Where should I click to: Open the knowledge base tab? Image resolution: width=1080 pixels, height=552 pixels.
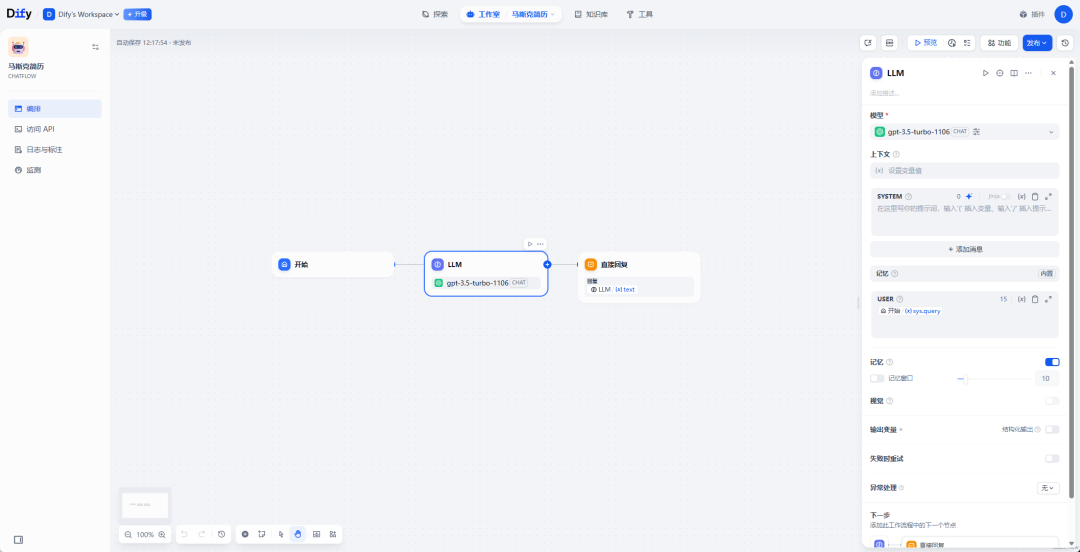(x=591, y=15)
